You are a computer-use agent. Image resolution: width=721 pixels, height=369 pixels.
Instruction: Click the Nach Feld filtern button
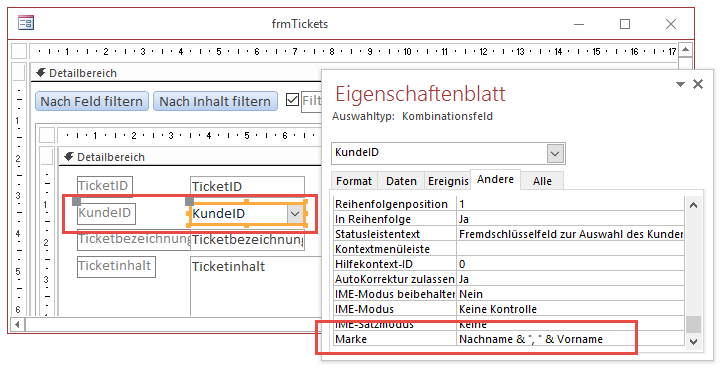pyautogui.click(x=92, y=101)
